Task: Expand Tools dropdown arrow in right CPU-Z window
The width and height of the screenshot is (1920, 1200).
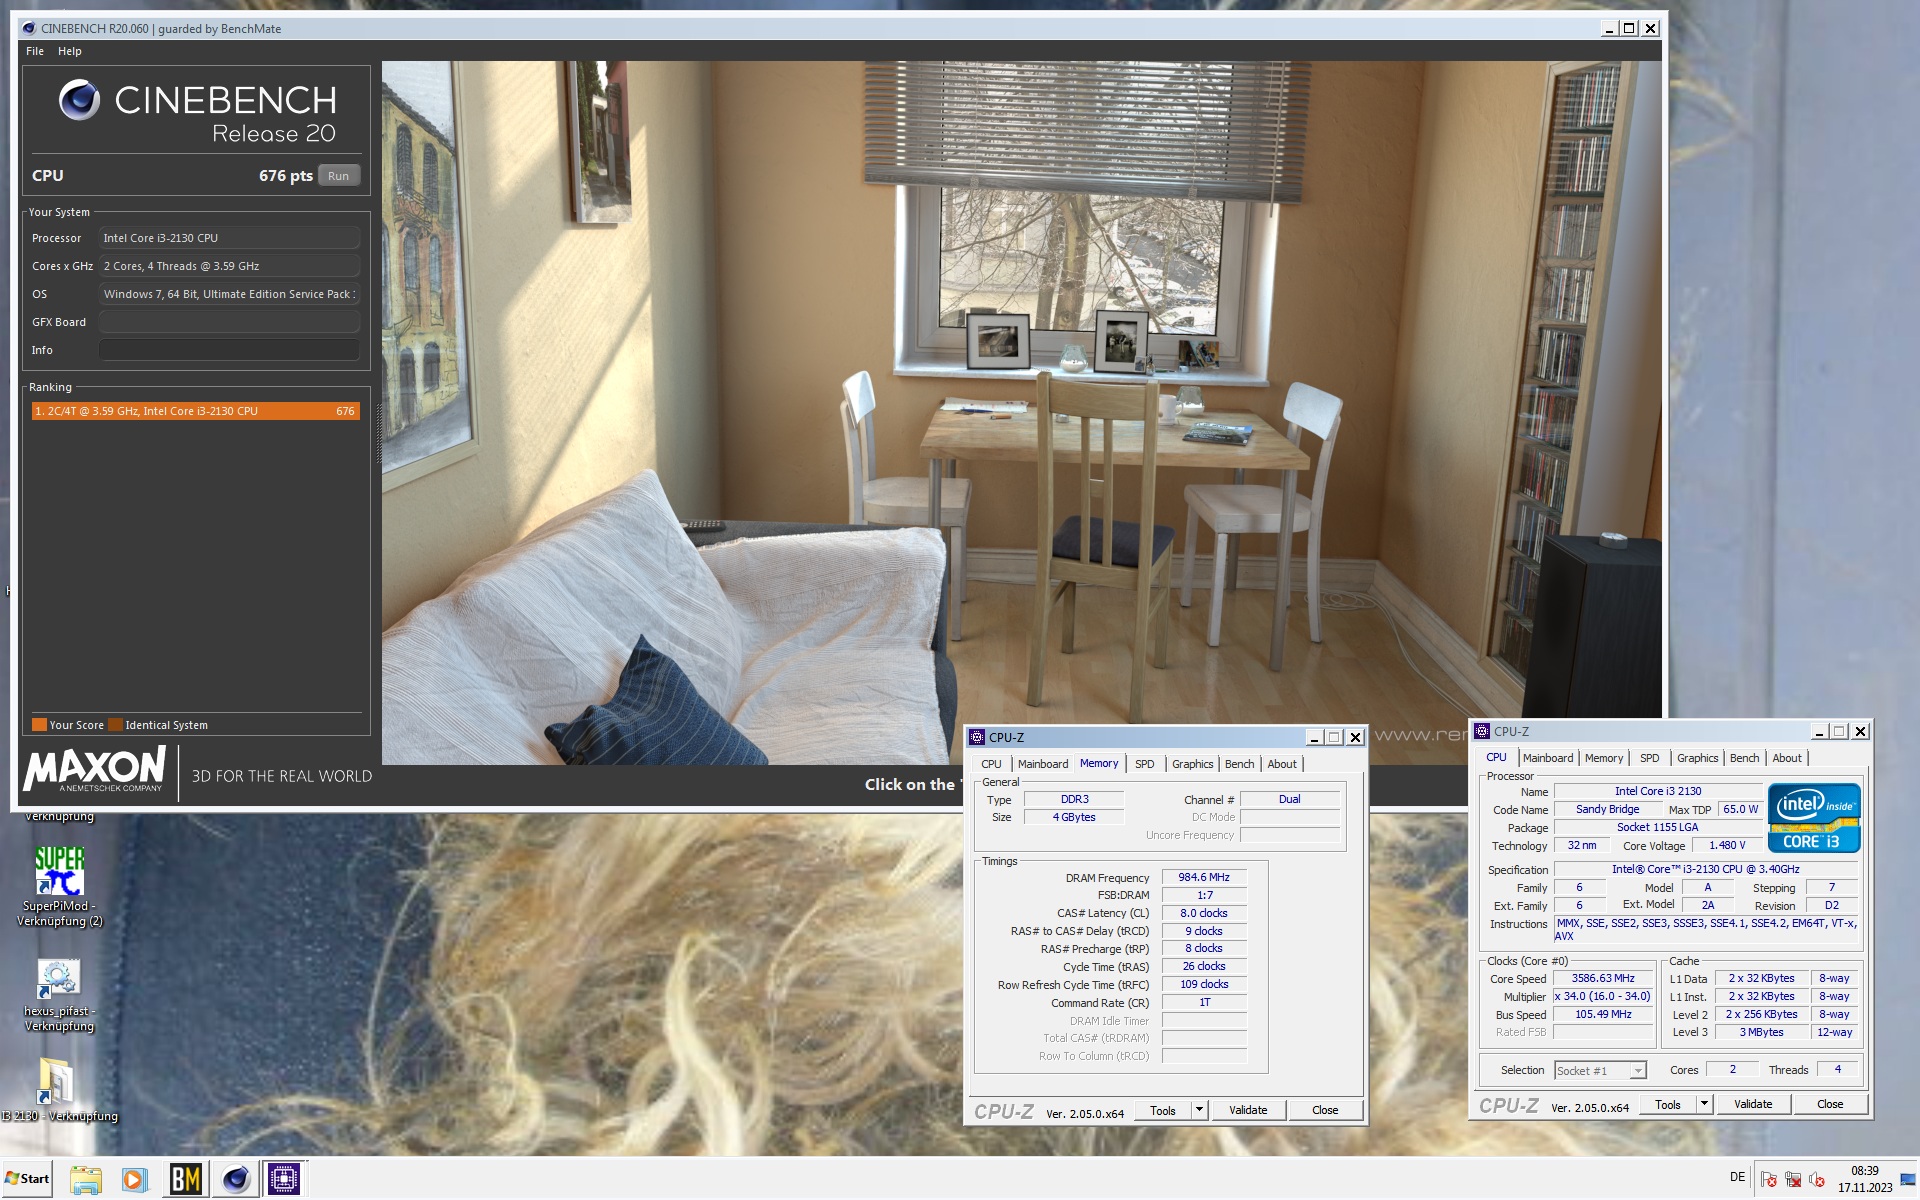Action: coord(1705,1104)
